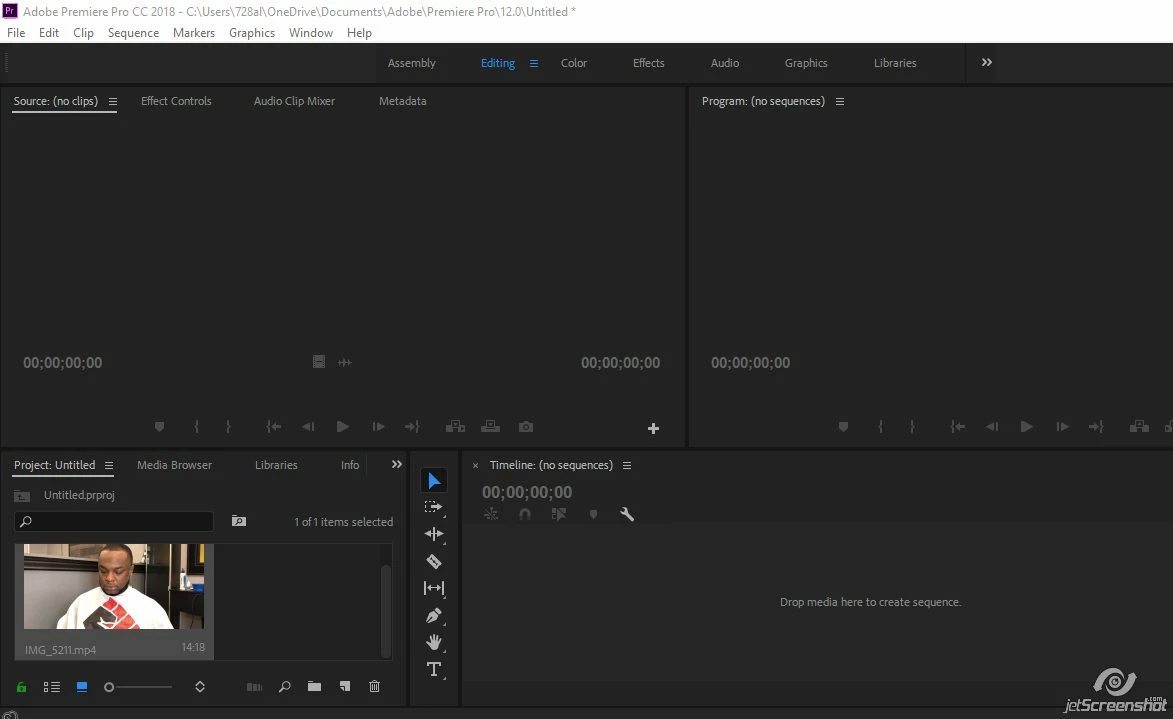This screenshot has width=1173, height=719.
Task: Click the Export Frame camera icon
Action: click(526, 426)
